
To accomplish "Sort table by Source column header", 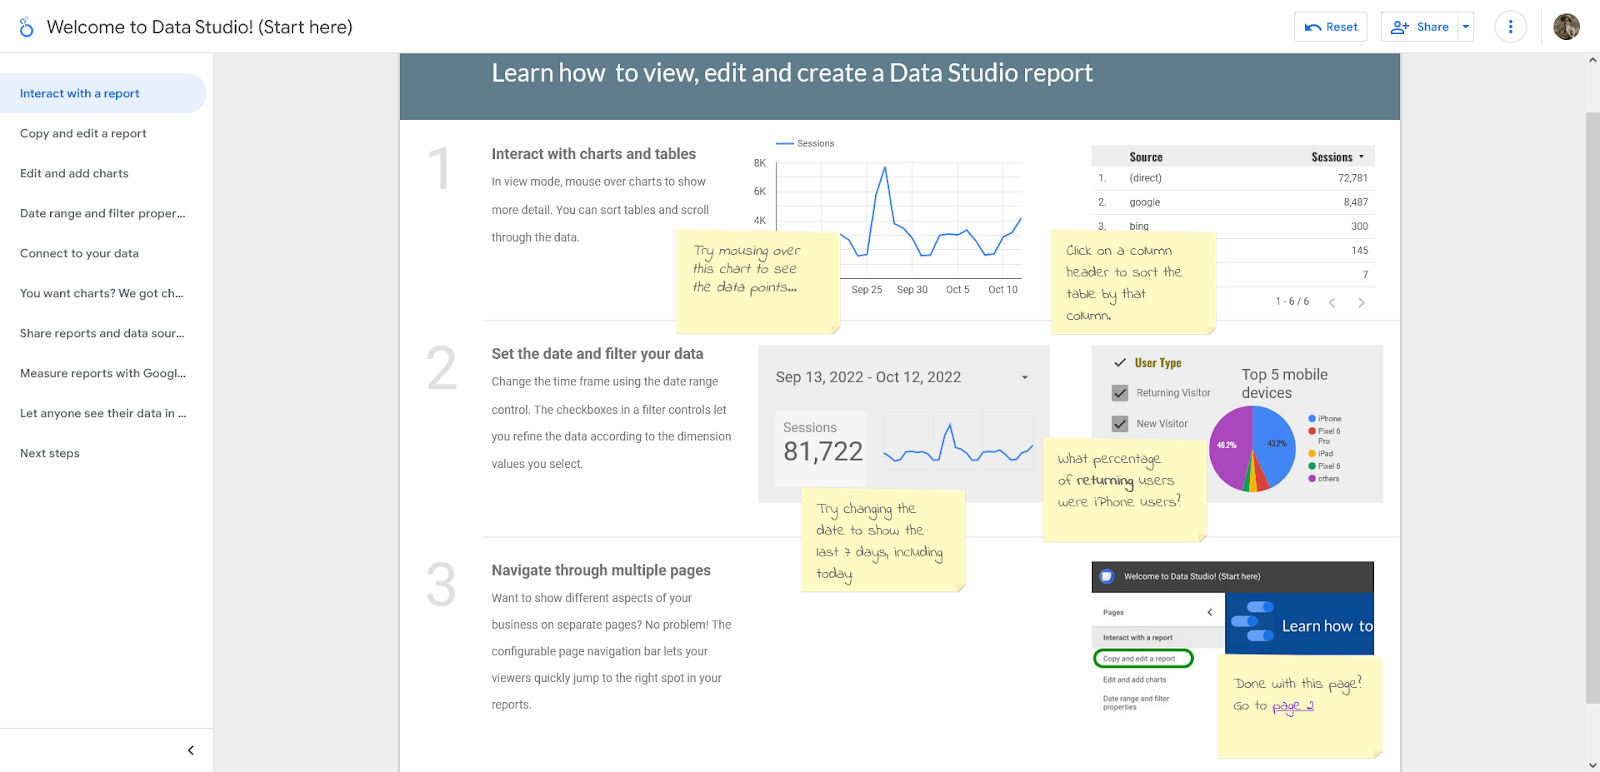I will (1146, 157).
